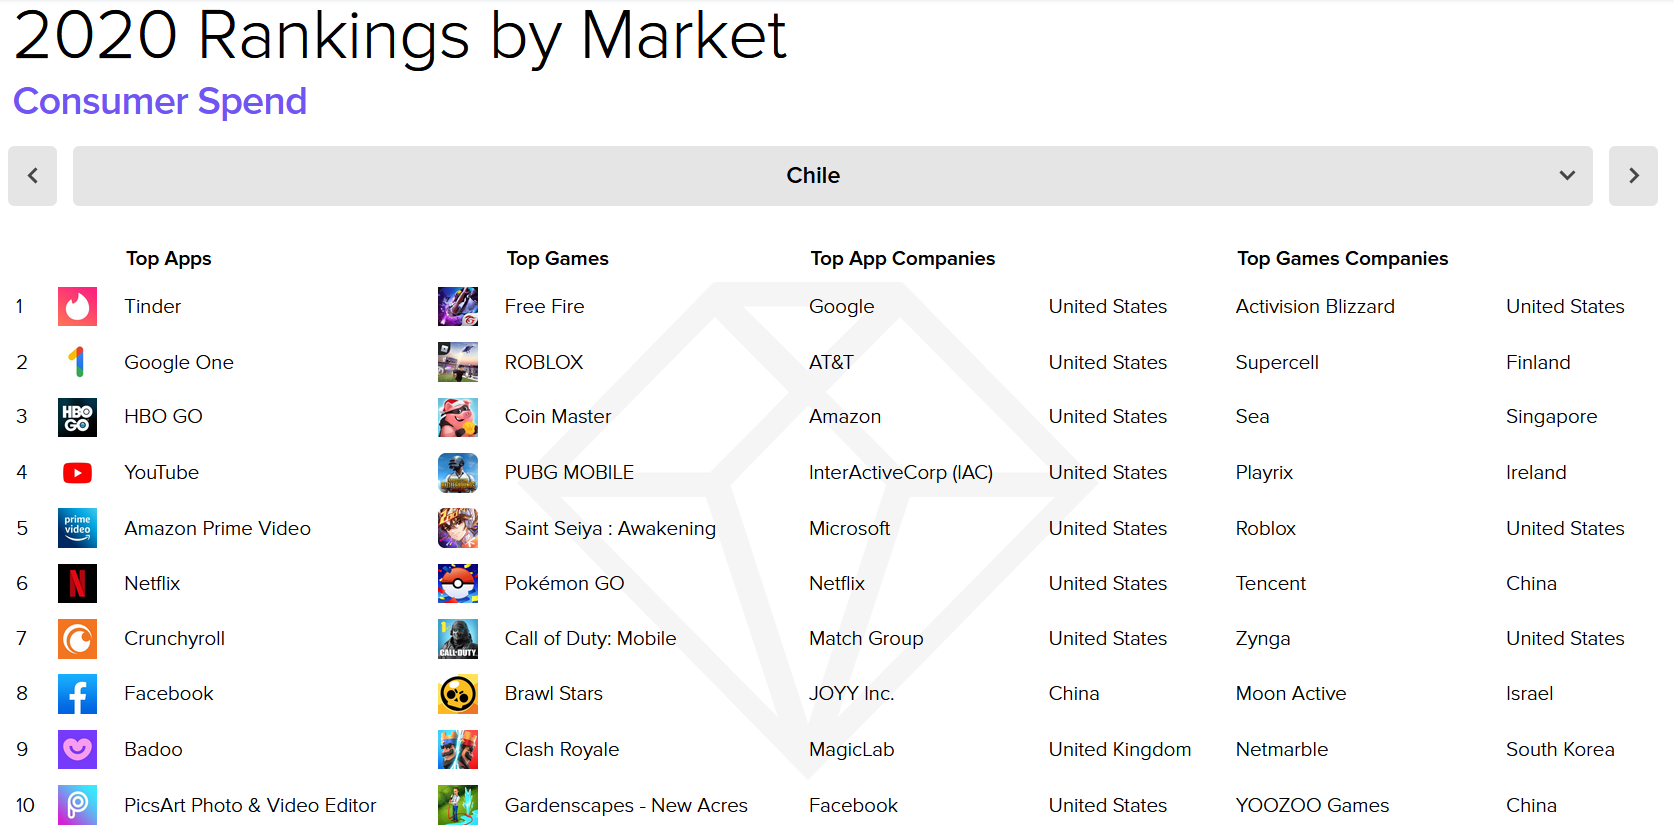Click the Badoo app icon
Image resolution: width=1674 pixels, height=837 pixels.
[x=77, y=749]
